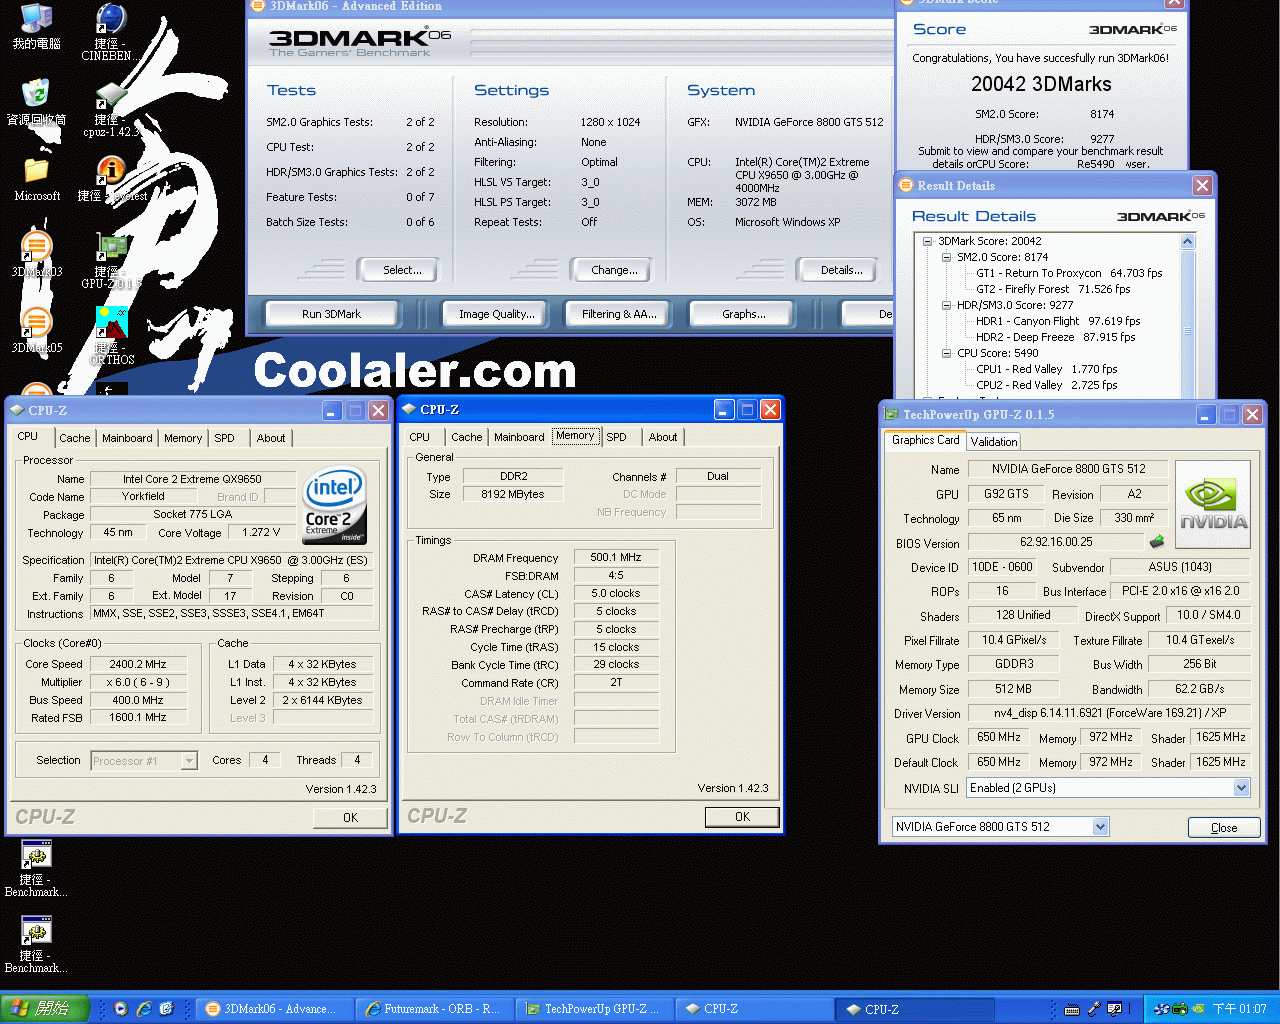The image size is (1280, 1024).
Task: Open Internet Explorer from Quick Launch
Action: click(144, 1009)
